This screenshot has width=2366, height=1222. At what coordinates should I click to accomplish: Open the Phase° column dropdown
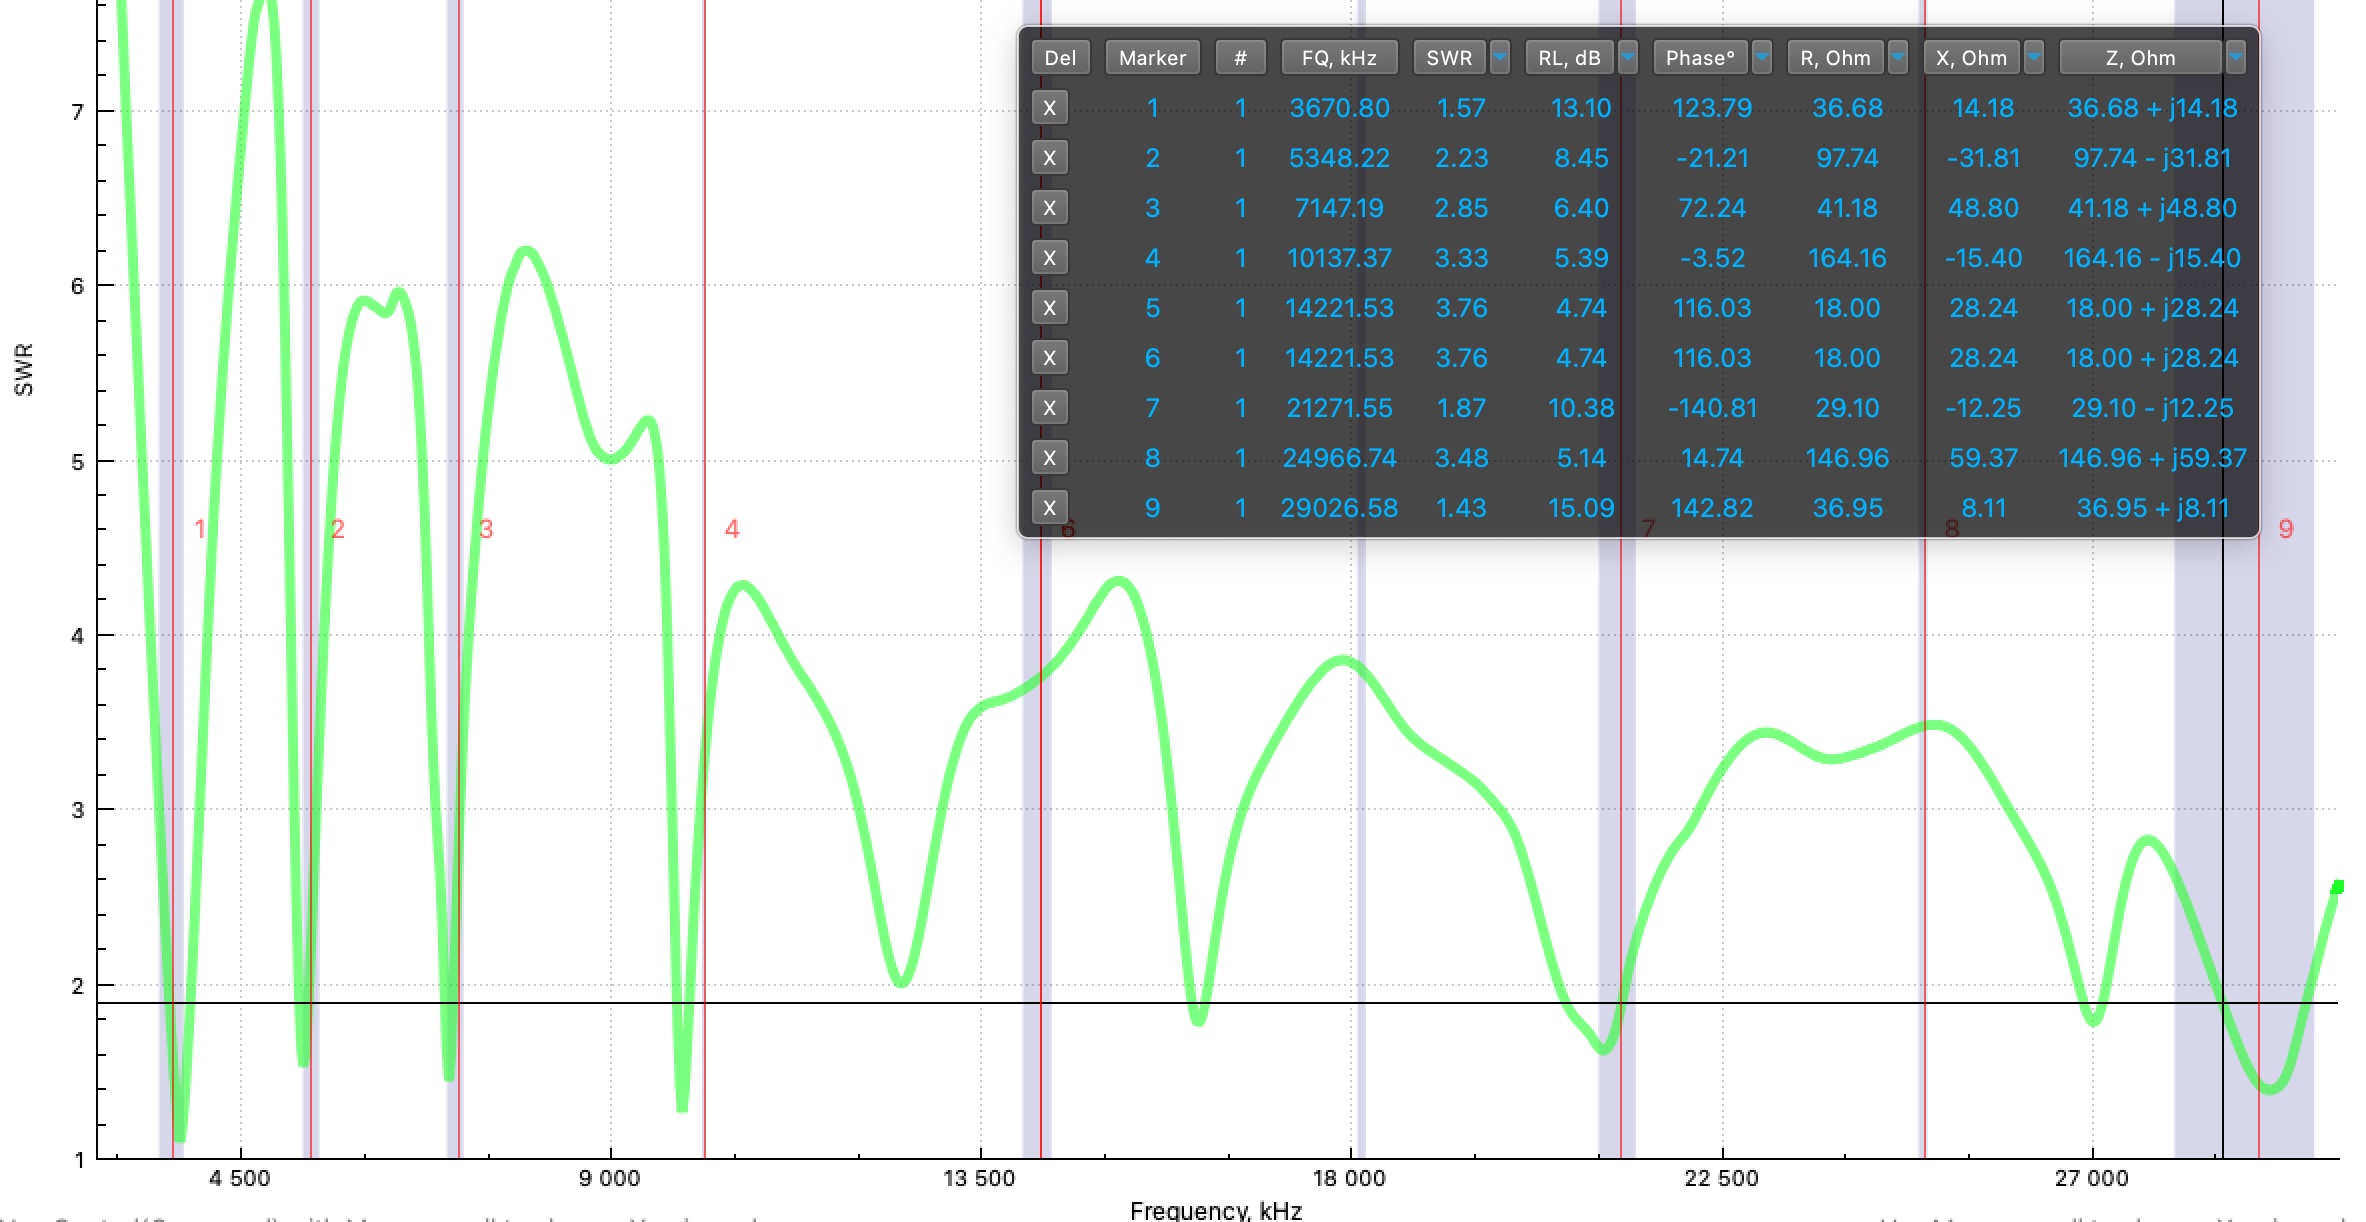click(1763, 58)
